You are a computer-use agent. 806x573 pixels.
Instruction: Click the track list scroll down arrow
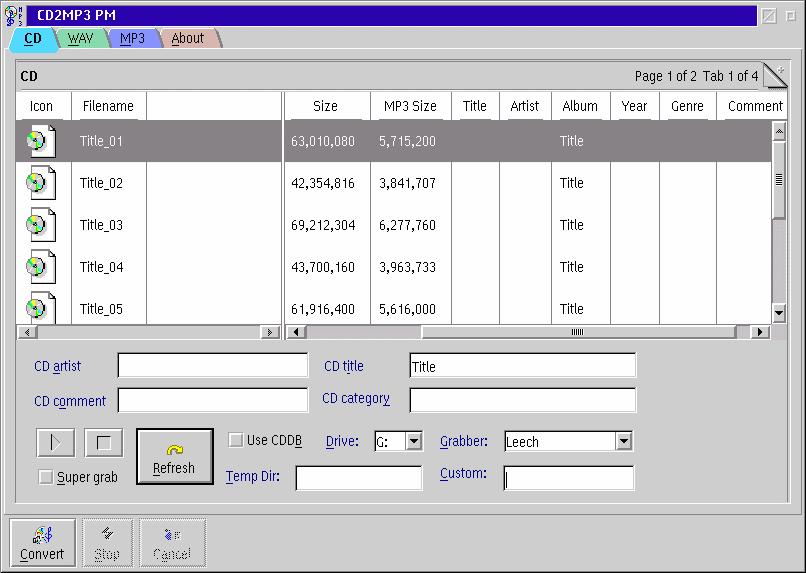pos(779,312)
